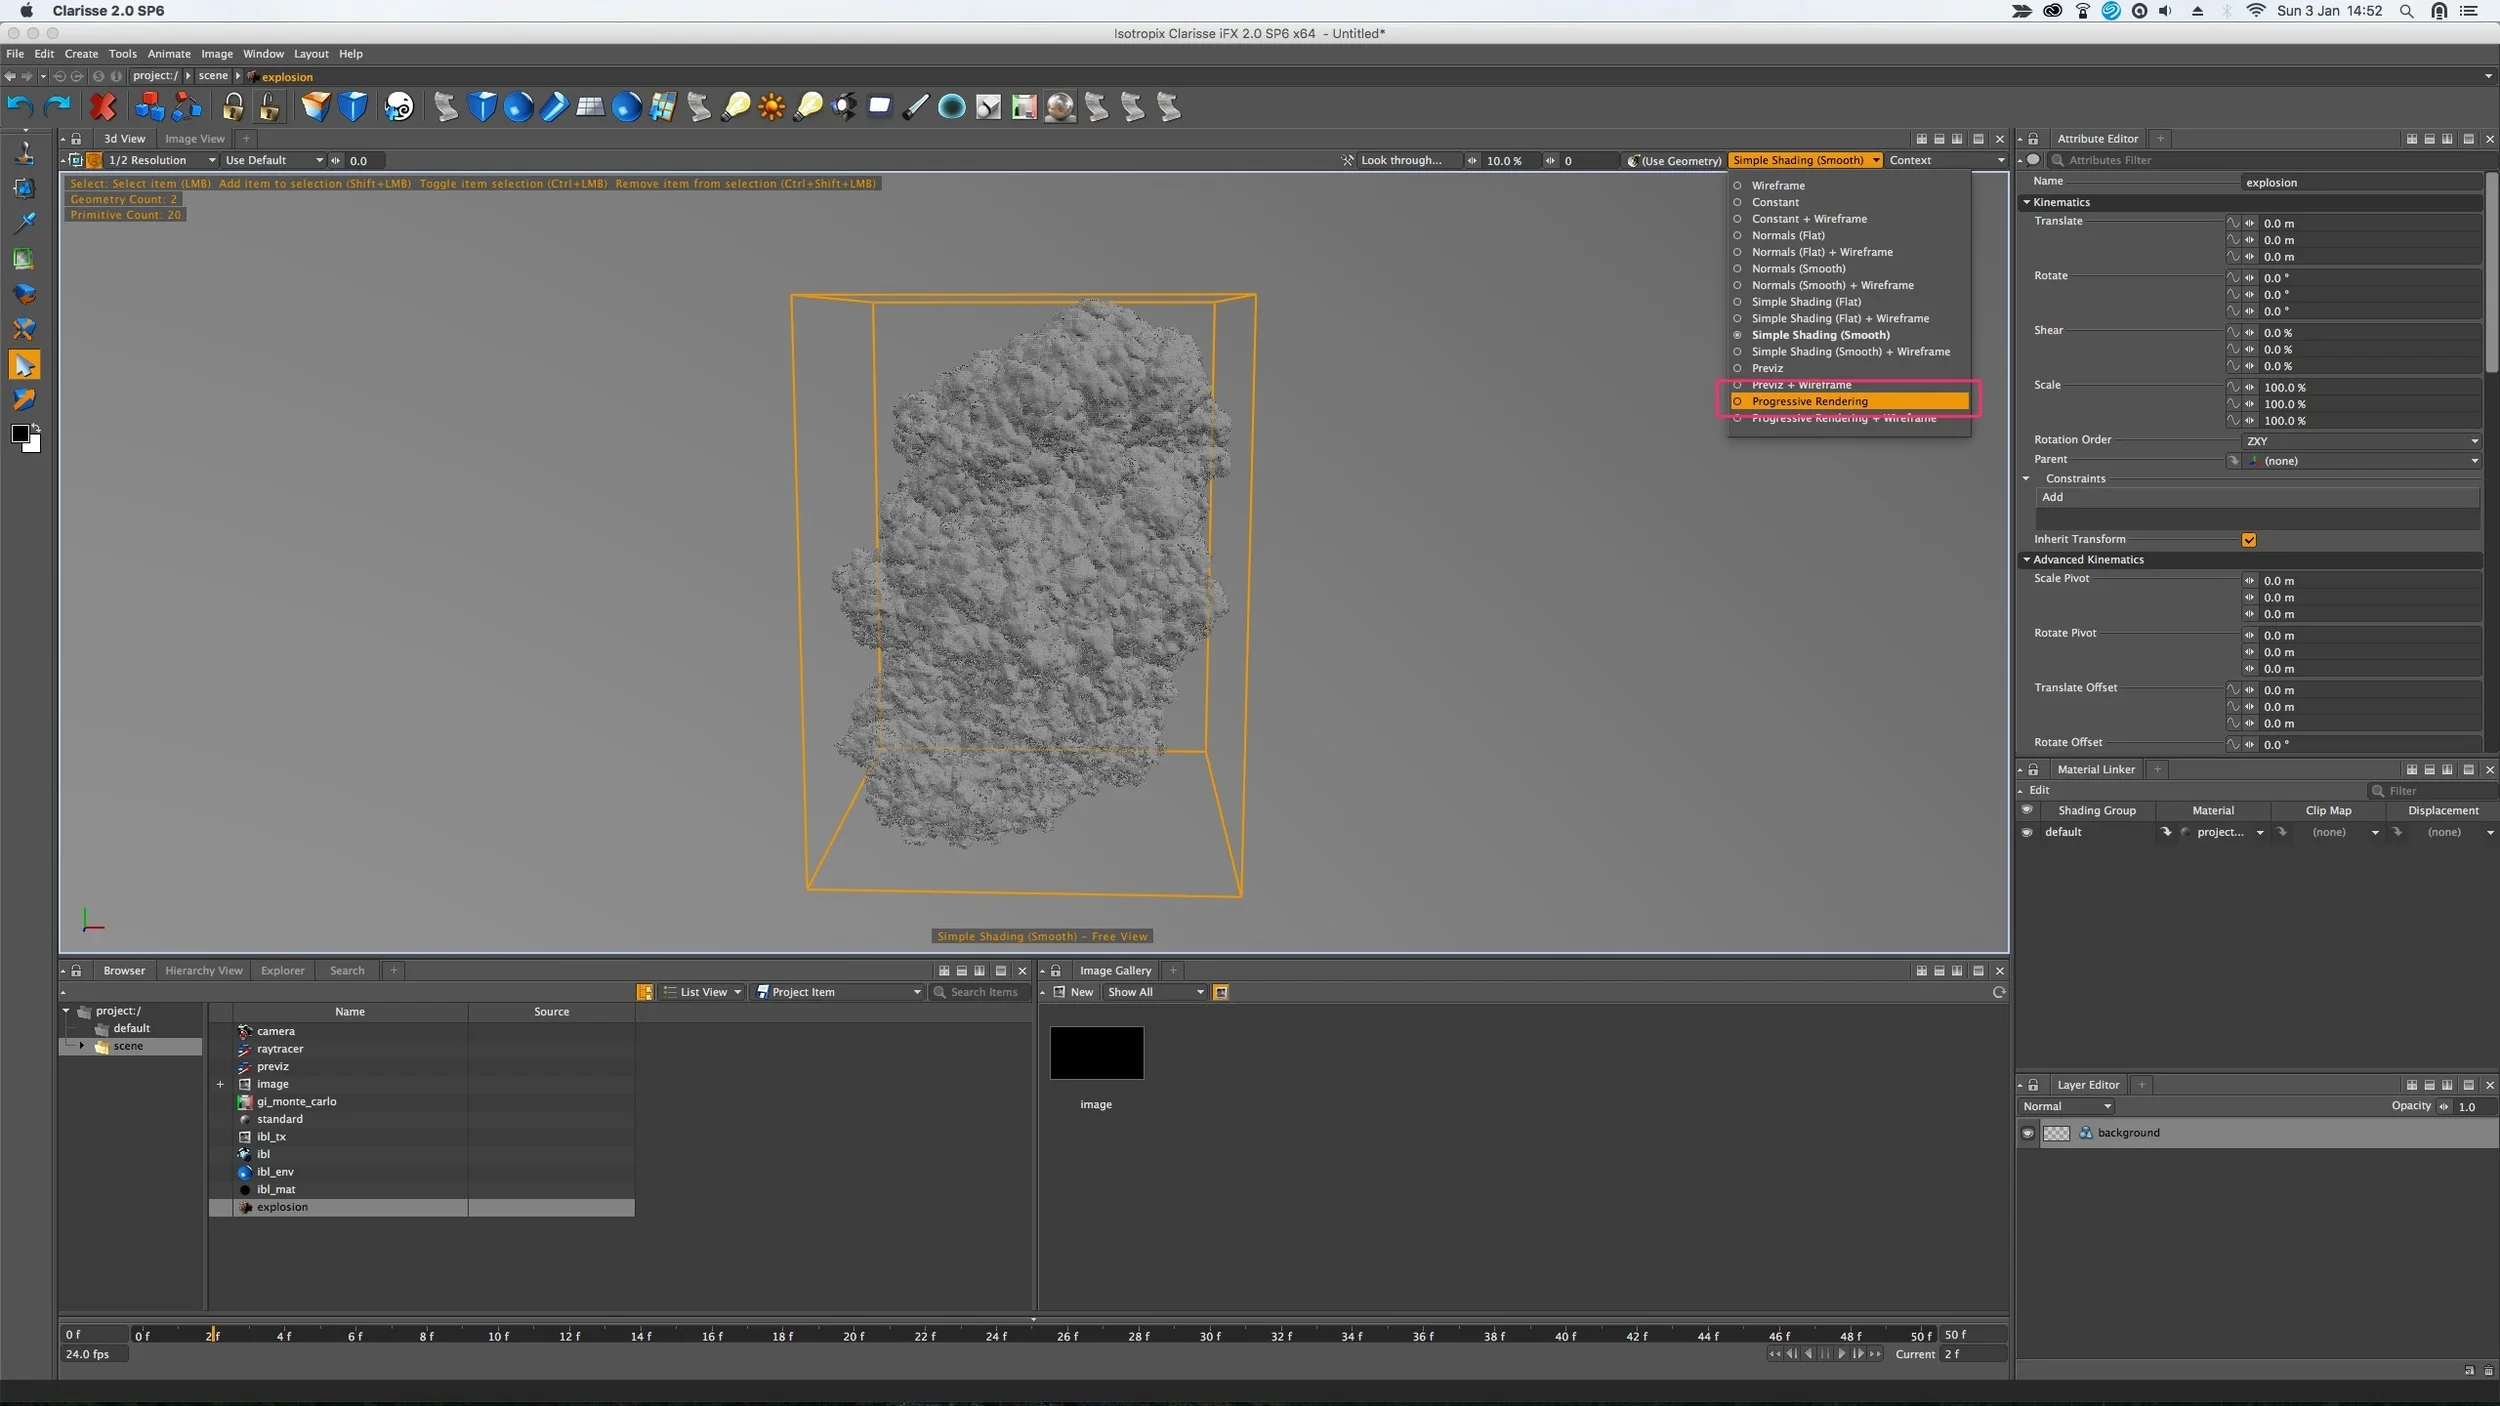The width and height of the screenshot is (2500, 1406).
Task: Create a blue sphere primitive
Action: (518, 106)
